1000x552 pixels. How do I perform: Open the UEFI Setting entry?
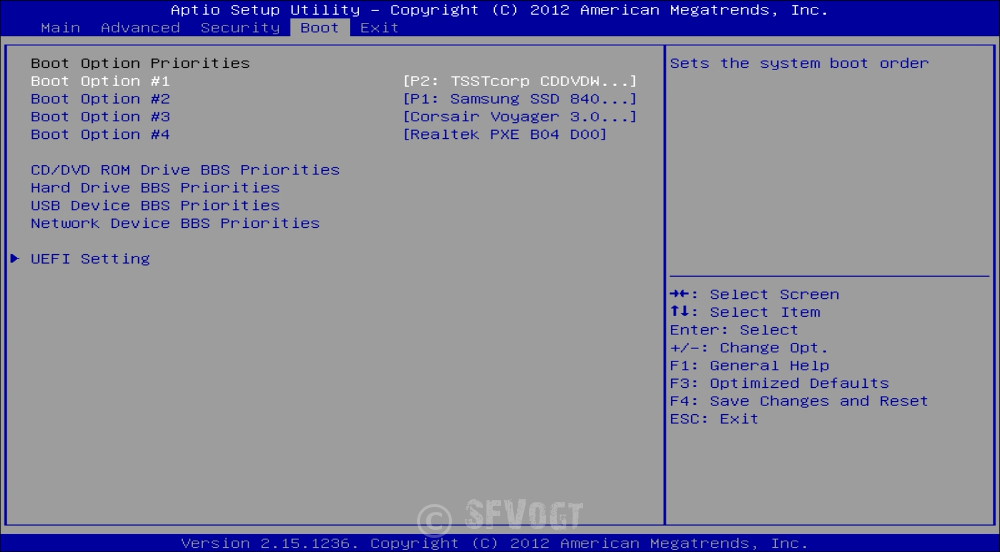point(91,259)
